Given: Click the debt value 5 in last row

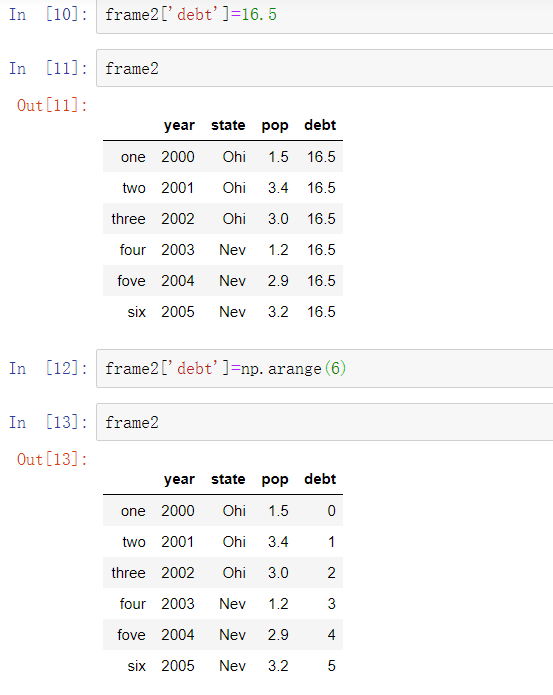Looking at the screenshot, I should (x=331, y=666).
